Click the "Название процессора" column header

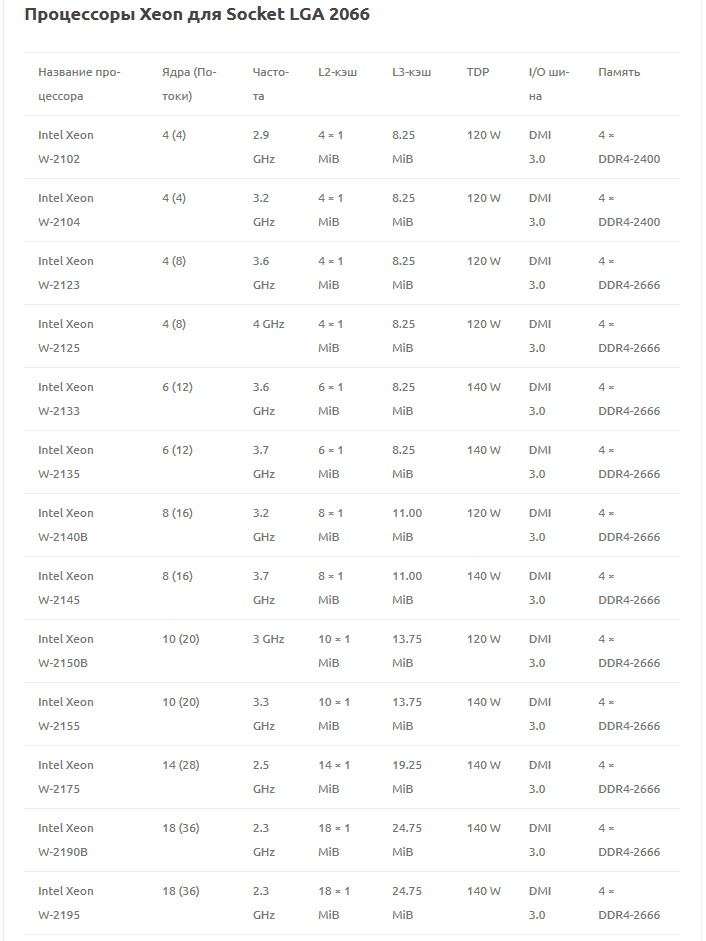click(x=78, y=84)
